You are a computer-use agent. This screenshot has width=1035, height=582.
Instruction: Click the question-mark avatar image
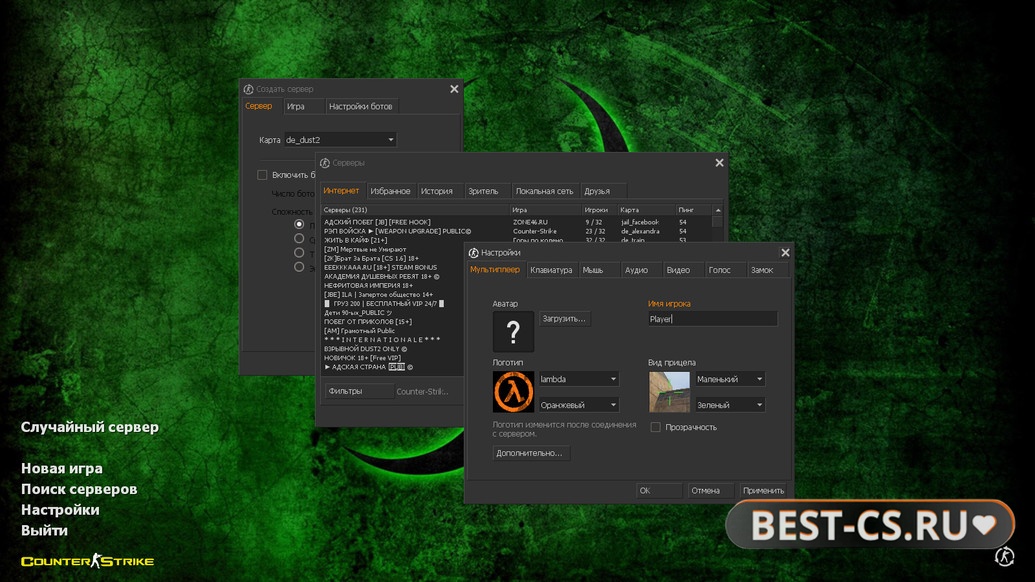(x=513, y=331)
